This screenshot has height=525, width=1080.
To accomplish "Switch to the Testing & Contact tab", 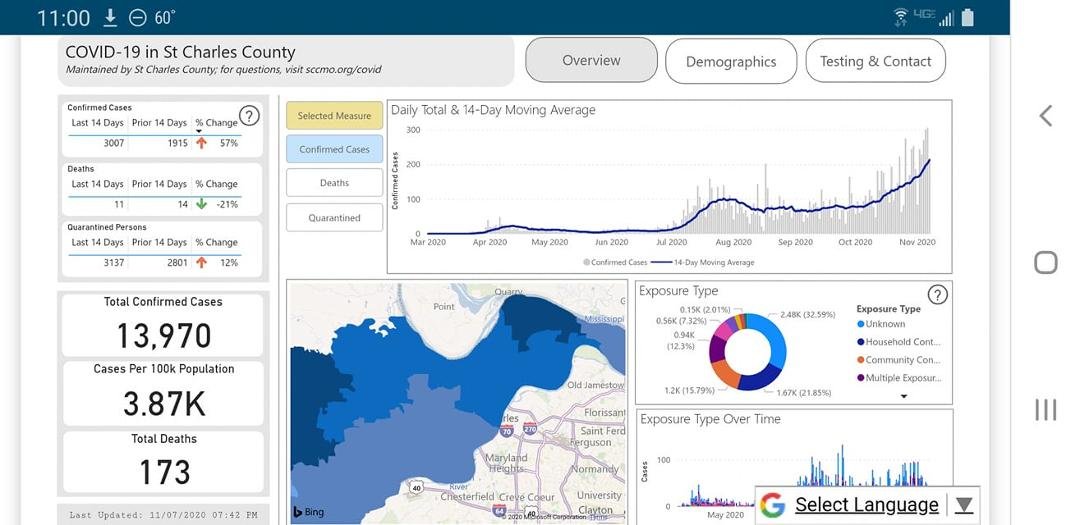I will pyautogui.click(x=875, y=61).
